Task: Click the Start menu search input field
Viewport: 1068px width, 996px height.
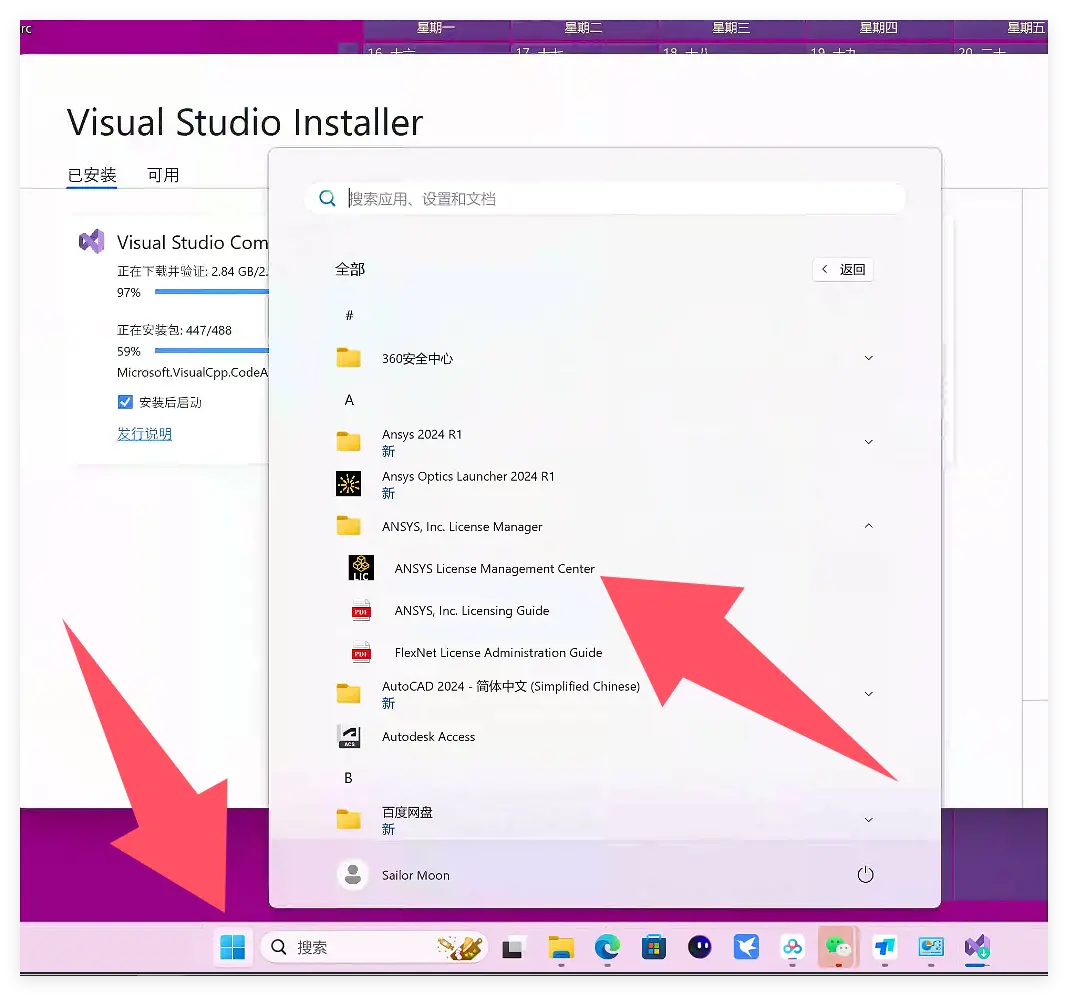Action: coord(605,198)
